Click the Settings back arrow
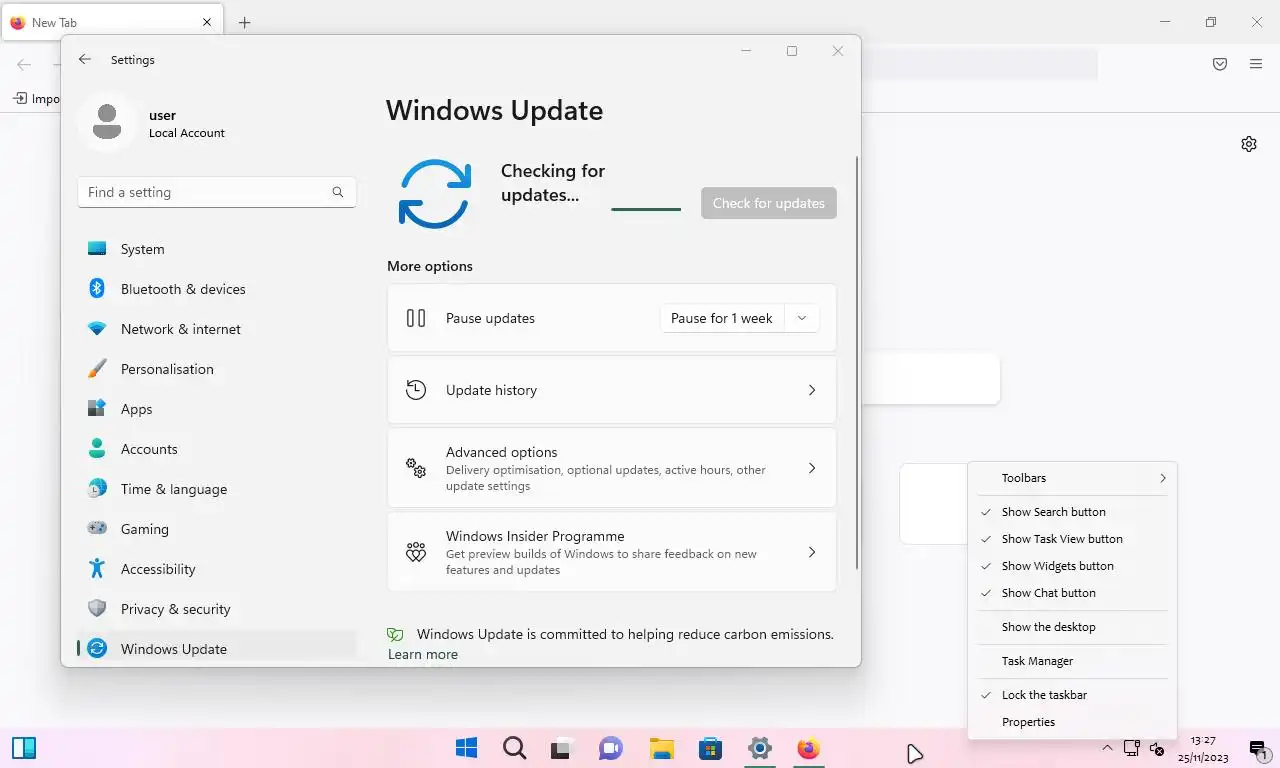The image size is (1280, 768). (85, 60)
